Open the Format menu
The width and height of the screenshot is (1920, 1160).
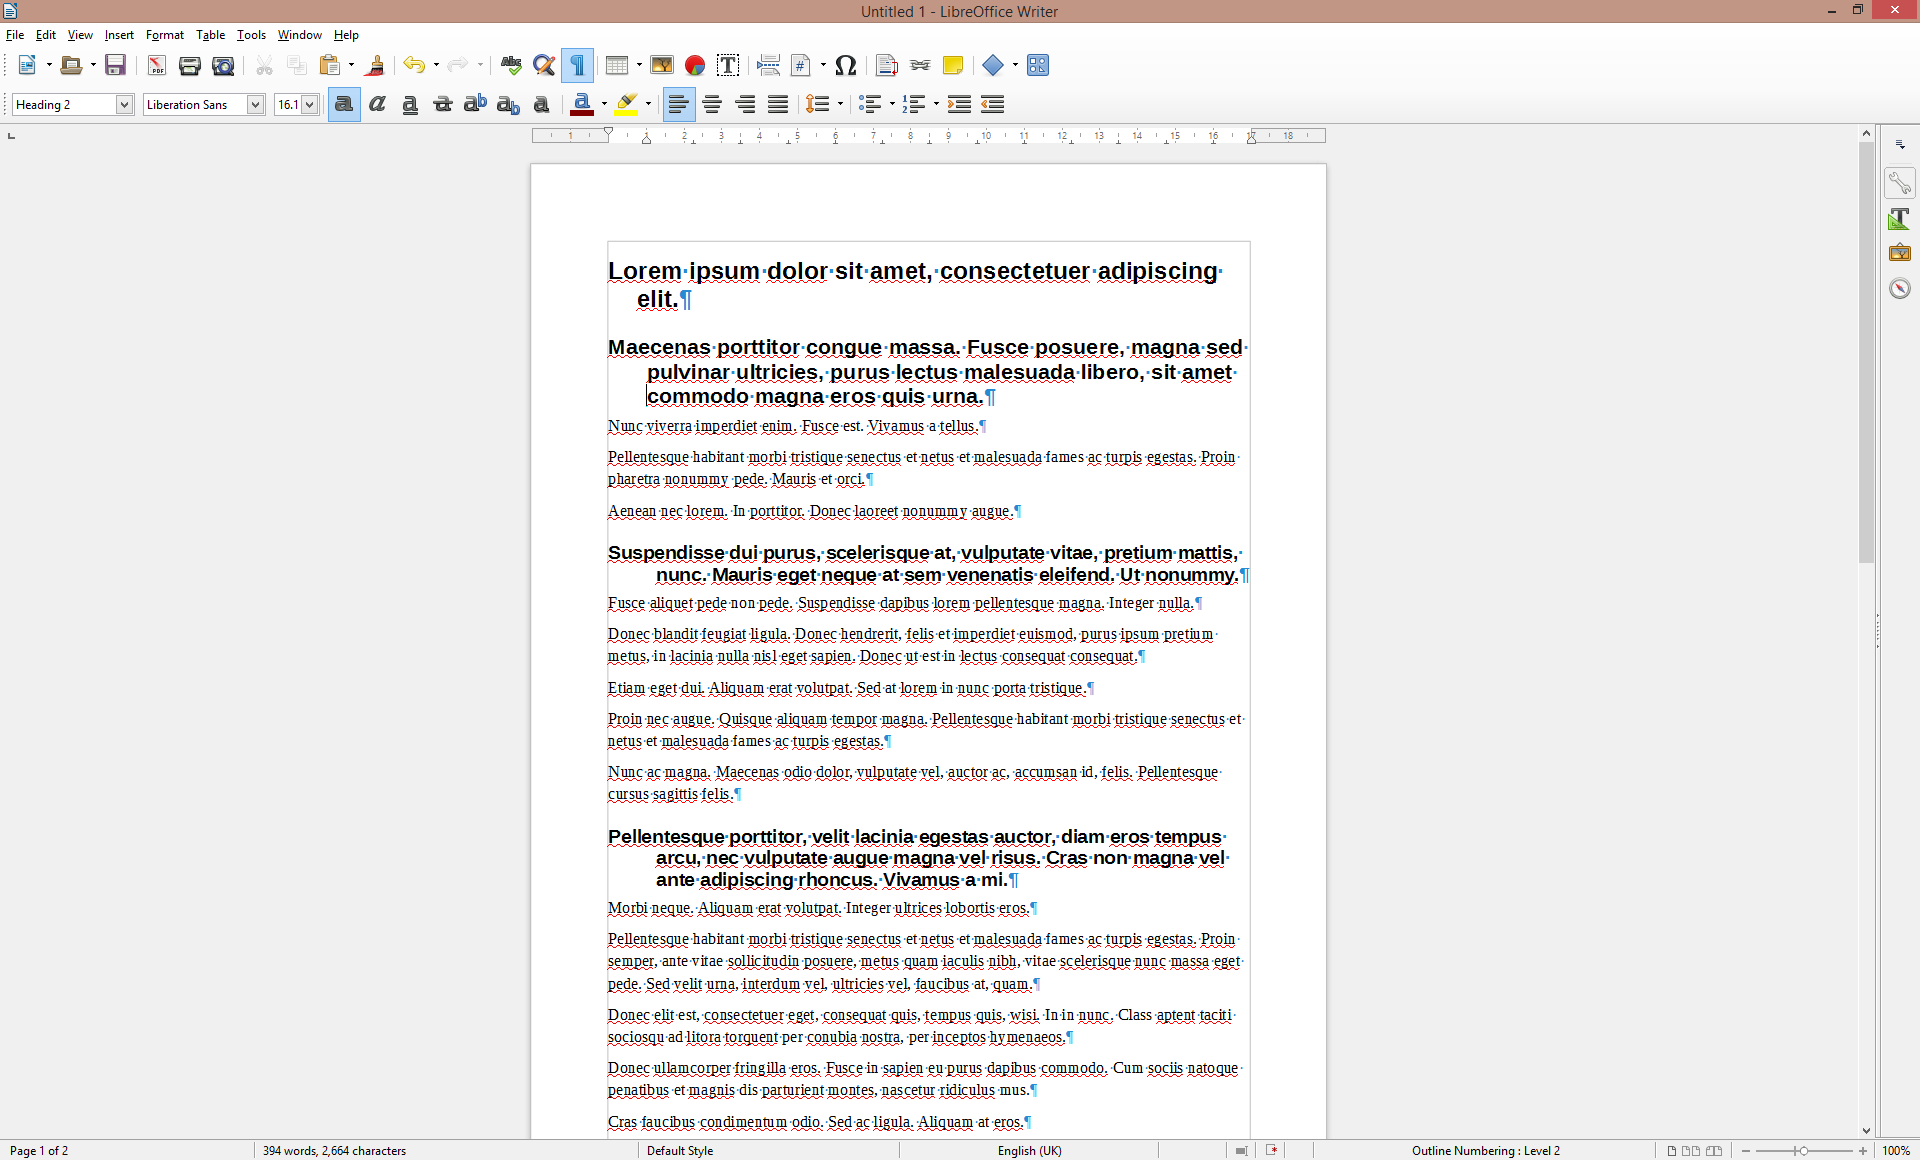click(165, 34)
